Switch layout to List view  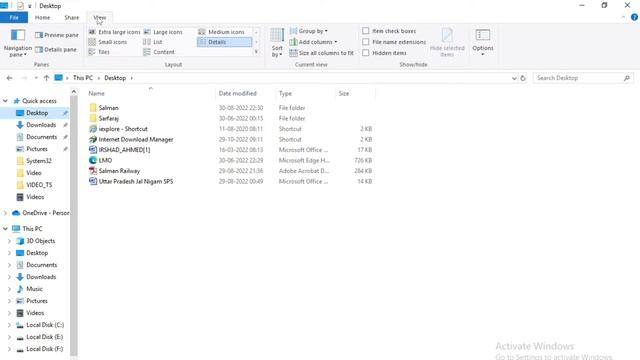click(153, 42)
